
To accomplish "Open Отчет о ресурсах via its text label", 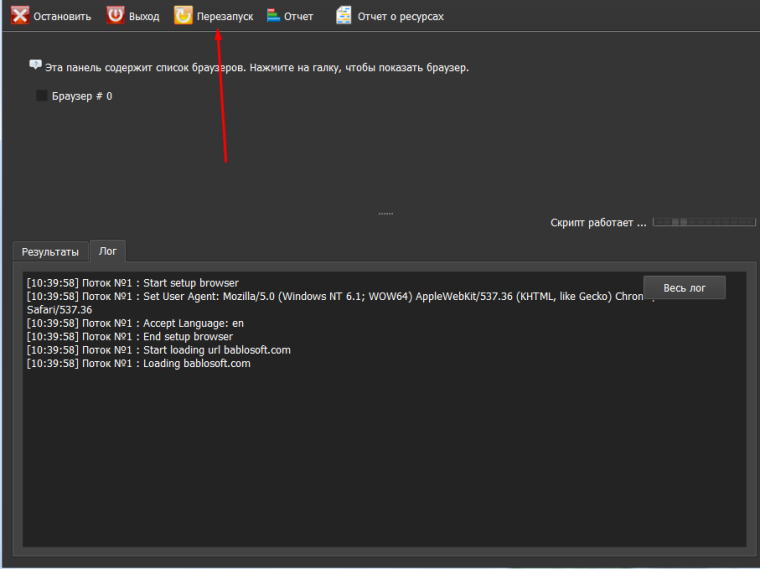I will (x=400, y=17).
